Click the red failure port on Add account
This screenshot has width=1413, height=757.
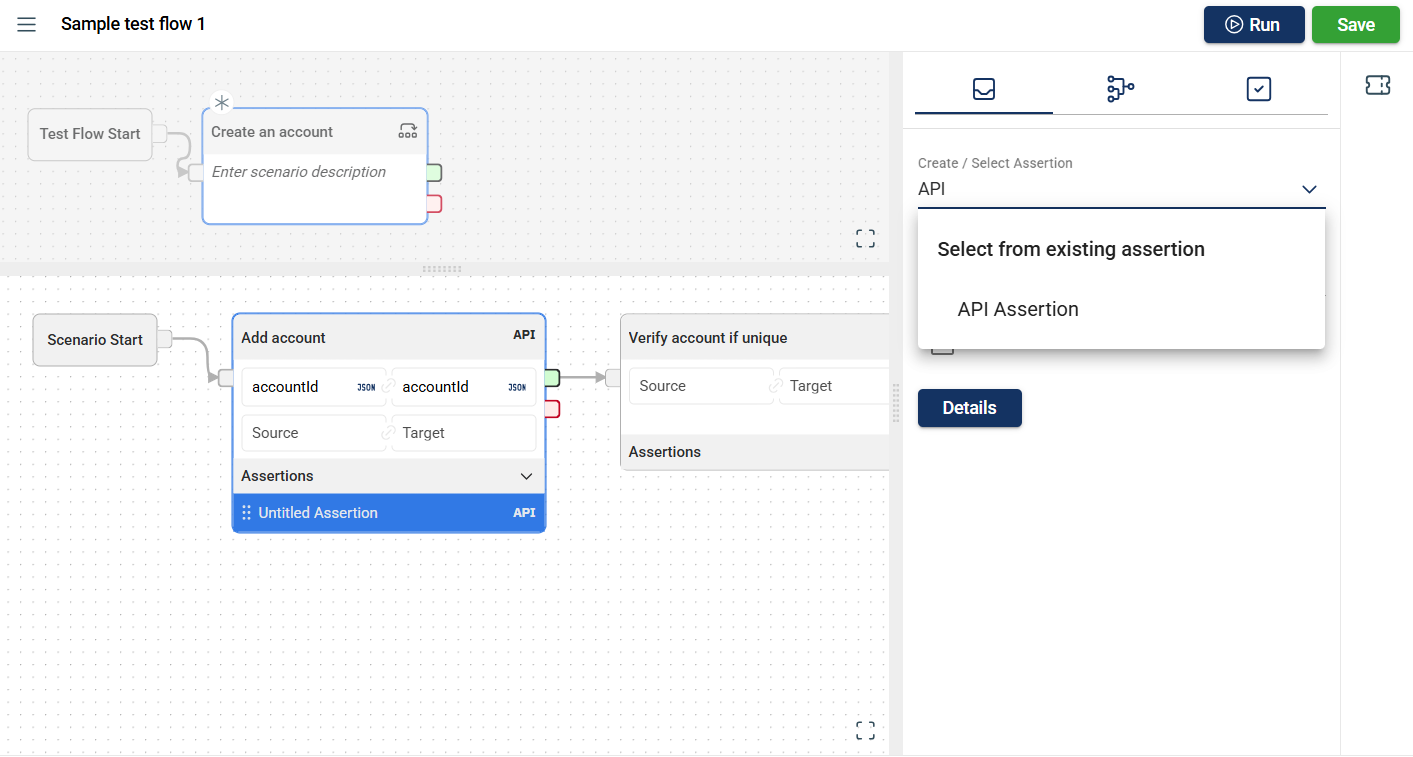(552, 408)
